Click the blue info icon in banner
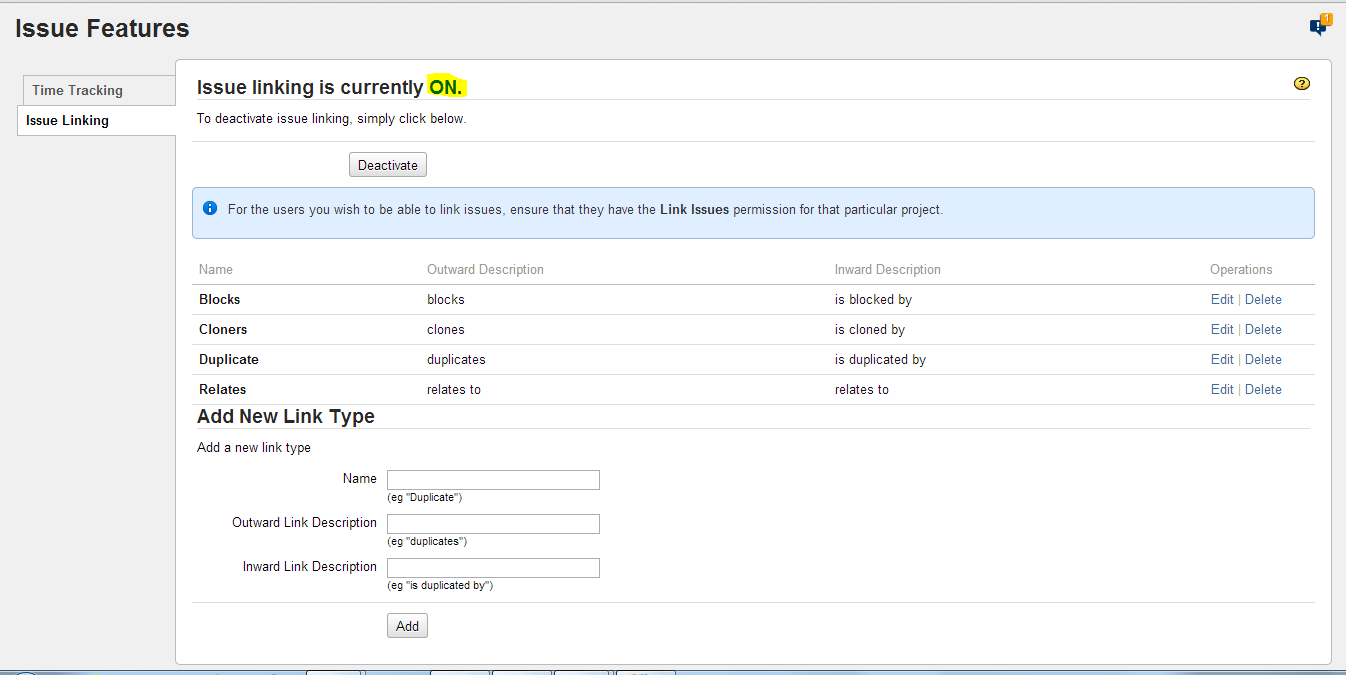 click(x=210, y=209)
